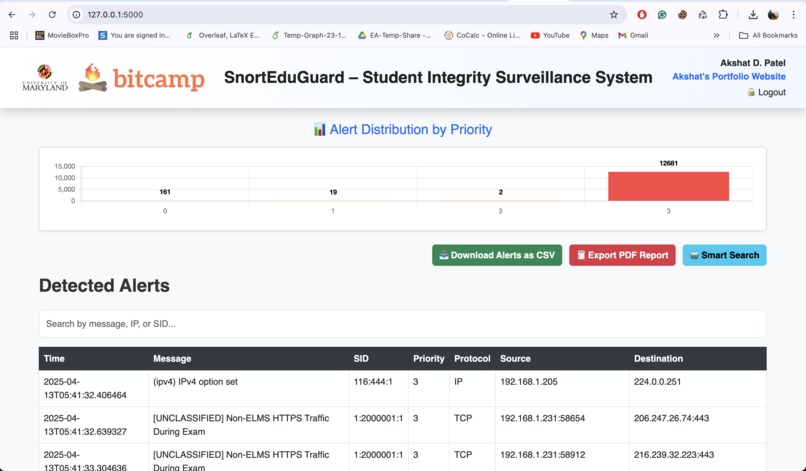This screenshot has width=806, height=471.
Task: Open YouTube bookmark
Action: [550, 35]
